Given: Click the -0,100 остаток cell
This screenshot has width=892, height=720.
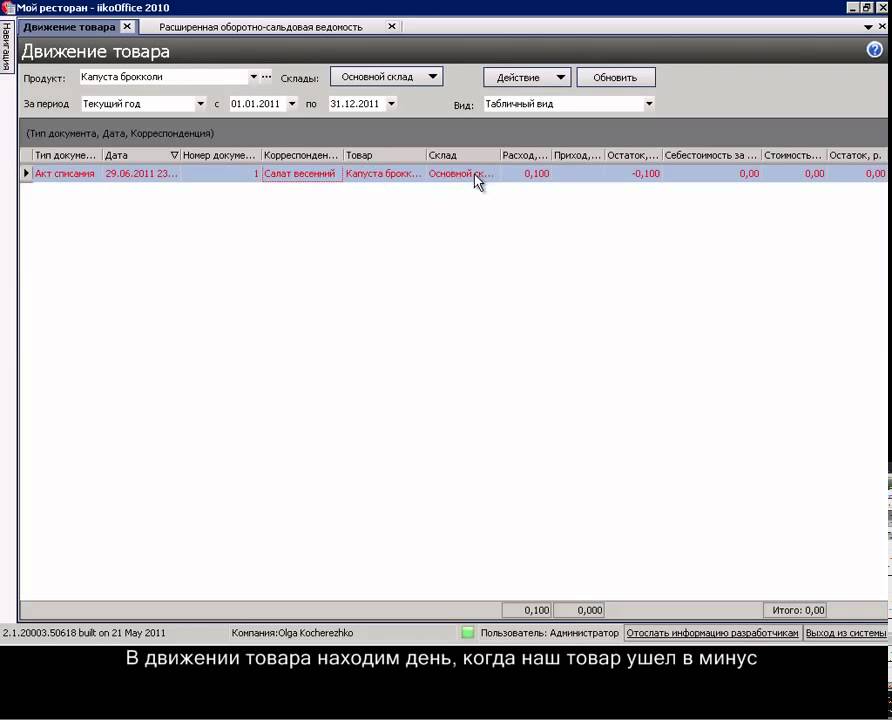Looking at the screenshot, I should coord(634,173).
